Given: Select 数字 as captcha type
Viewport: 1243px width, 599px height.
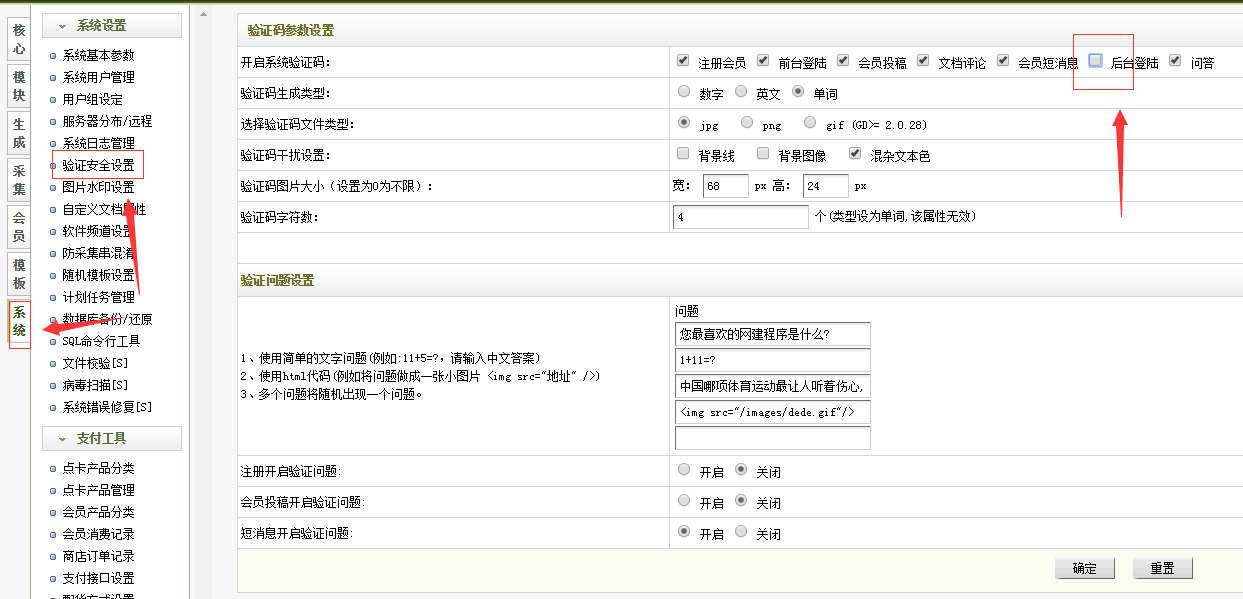Looking at the screenshot, I should (684, 92).
